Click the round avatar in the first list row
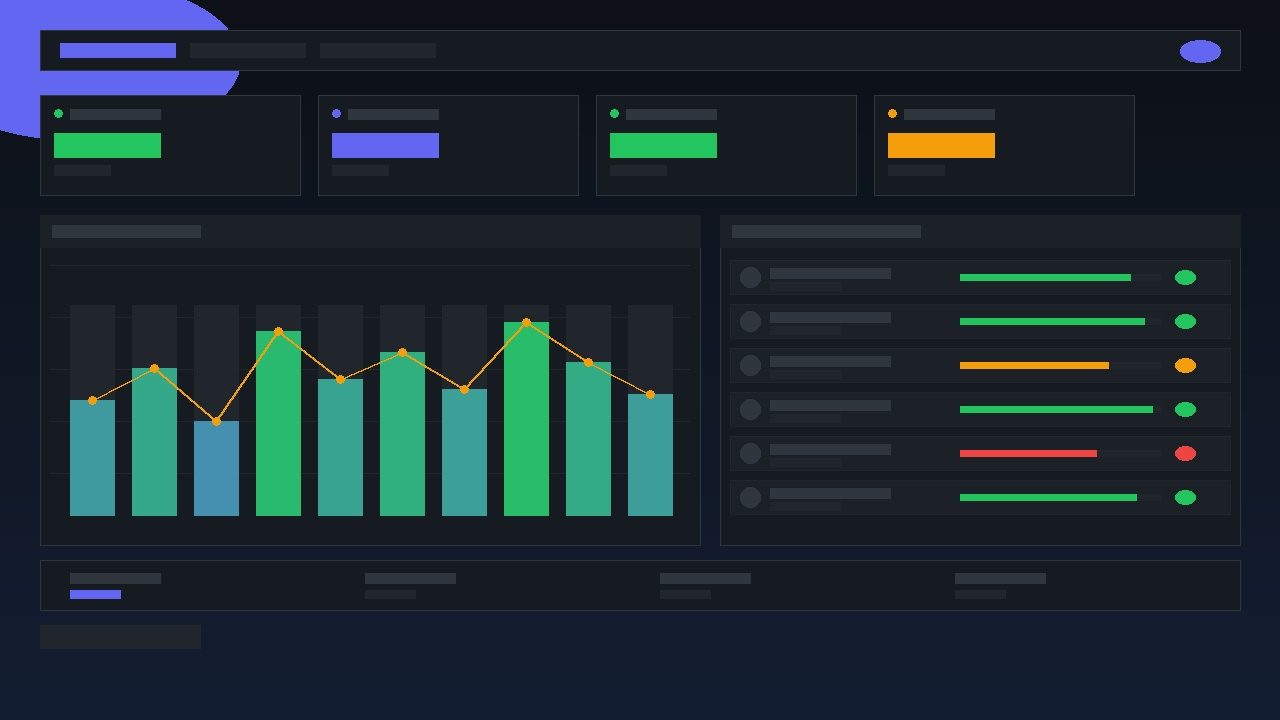The height and width of the screenshot is (720, 1280). [750, 277]
